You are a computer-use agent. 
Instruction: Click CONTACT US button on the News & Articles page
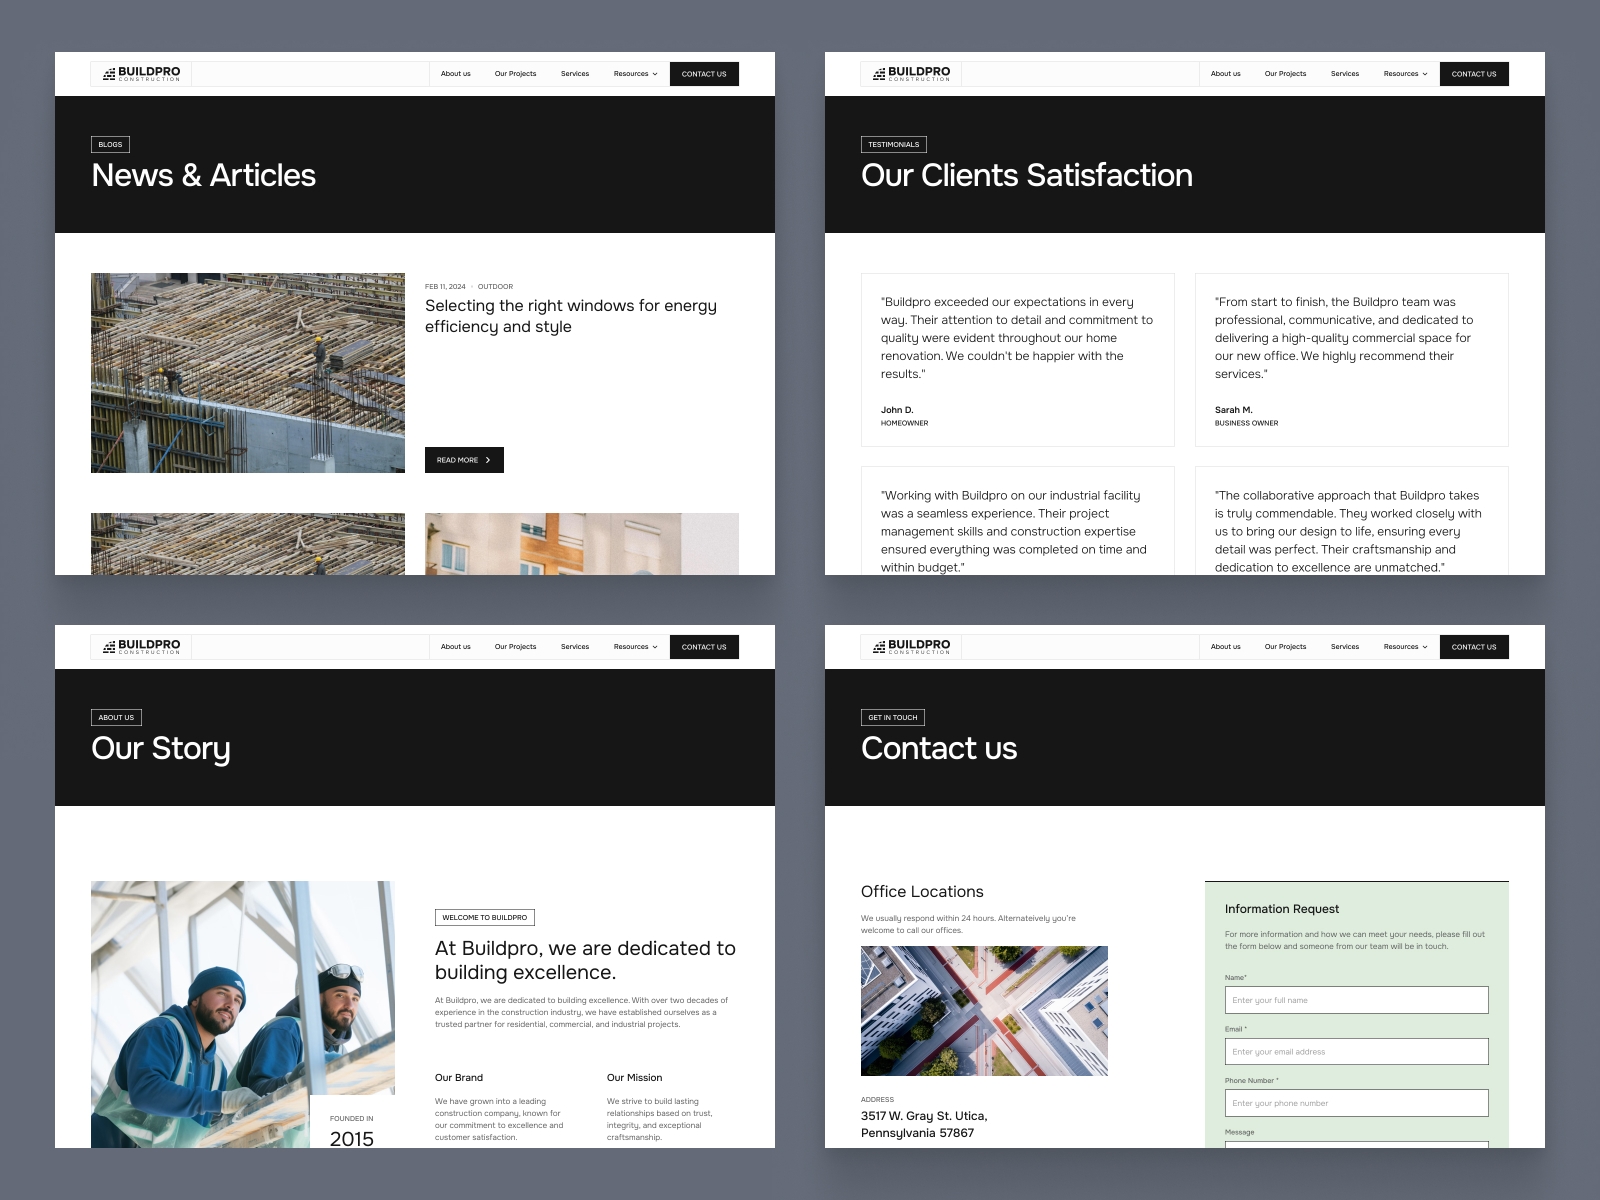[704, 74]
